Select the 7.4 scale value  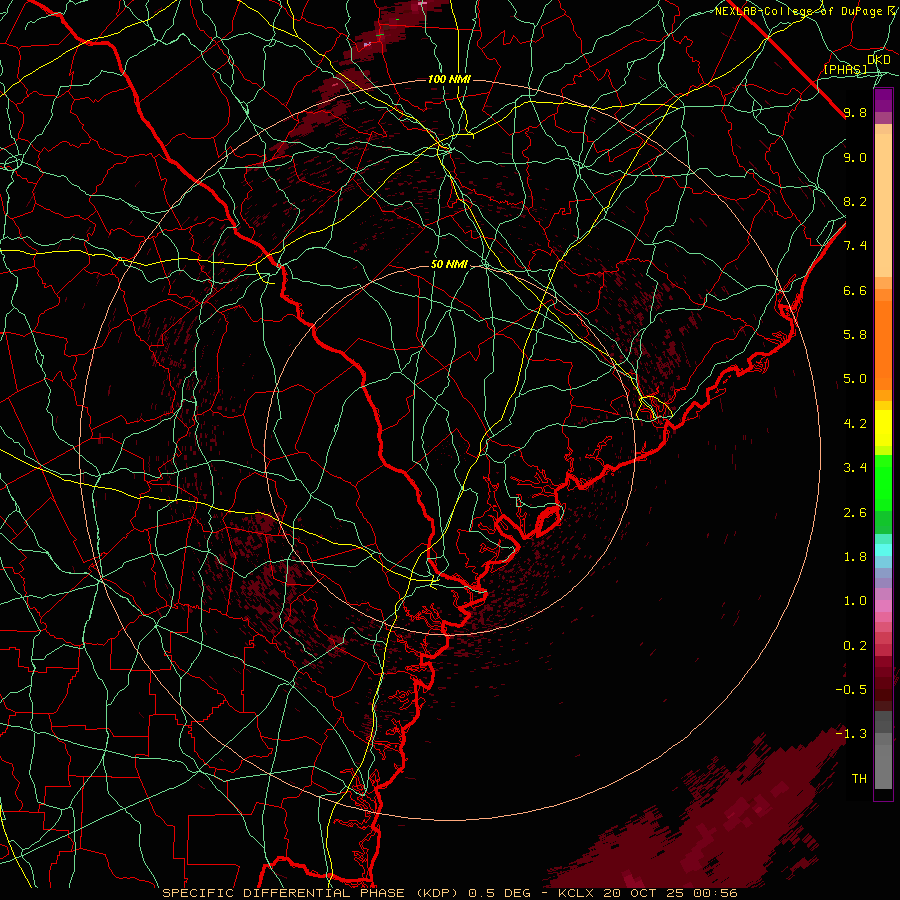pos(855,246)
